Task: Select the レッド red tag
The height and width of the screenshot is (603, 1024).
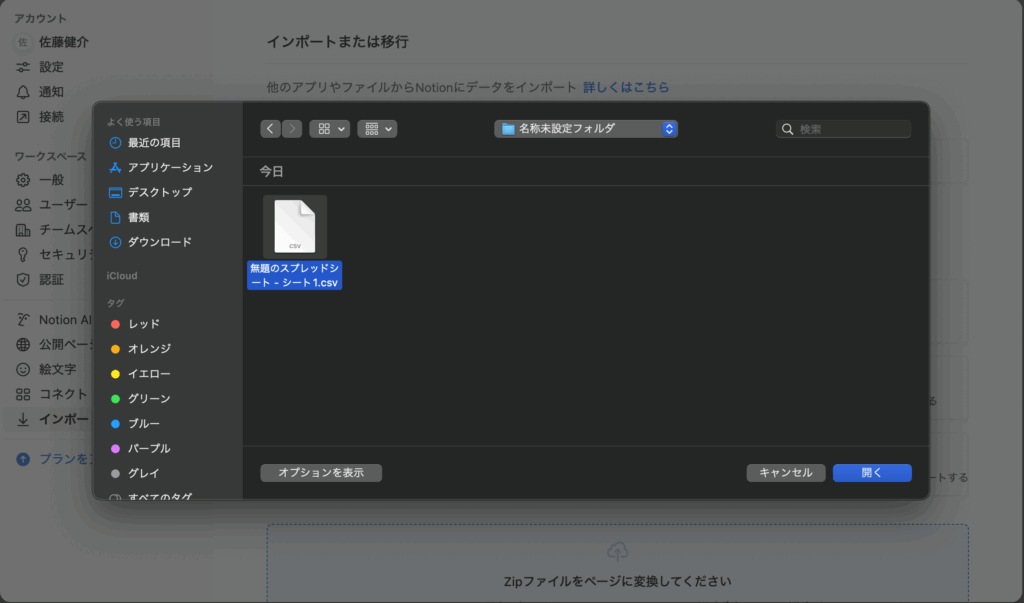Action: point(143,324)
